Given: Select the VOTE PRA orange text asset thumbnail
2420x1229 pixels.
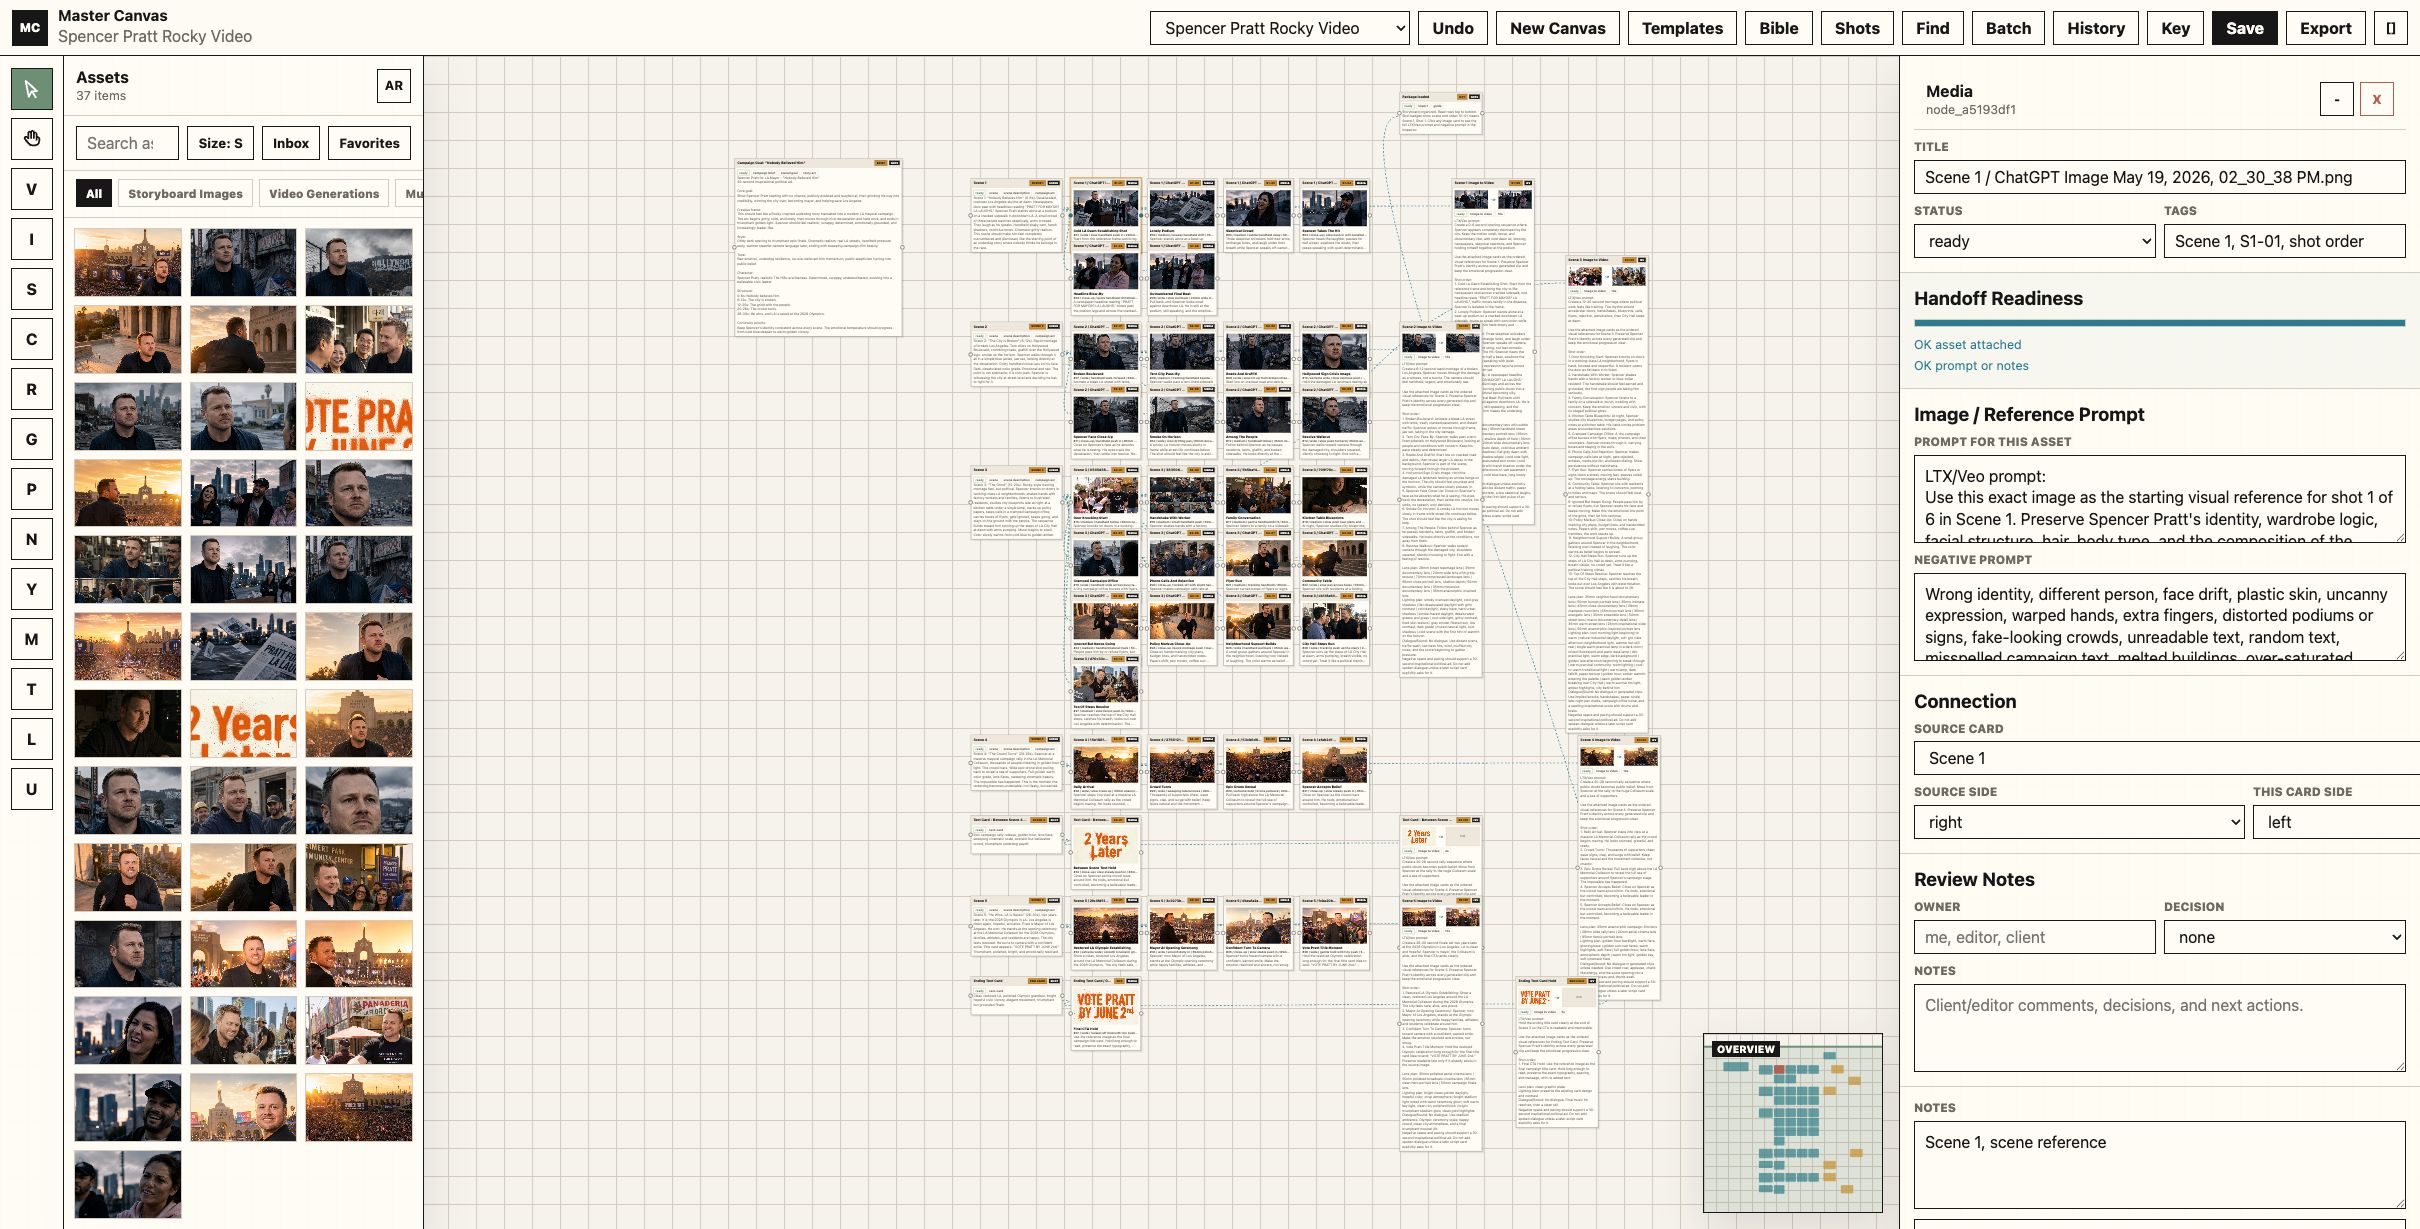Looking at the screenshot, I should [x=358, y=416].
